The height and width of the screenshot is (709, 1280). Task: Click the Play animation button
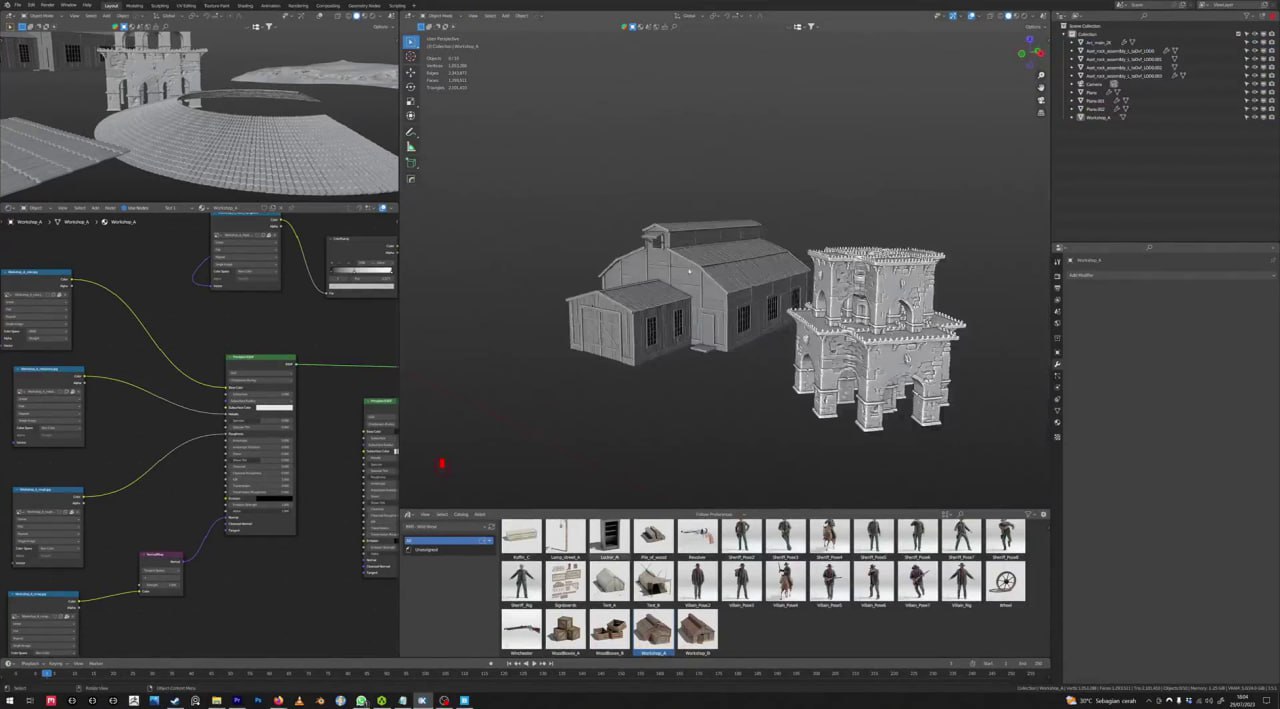[534, 663]
